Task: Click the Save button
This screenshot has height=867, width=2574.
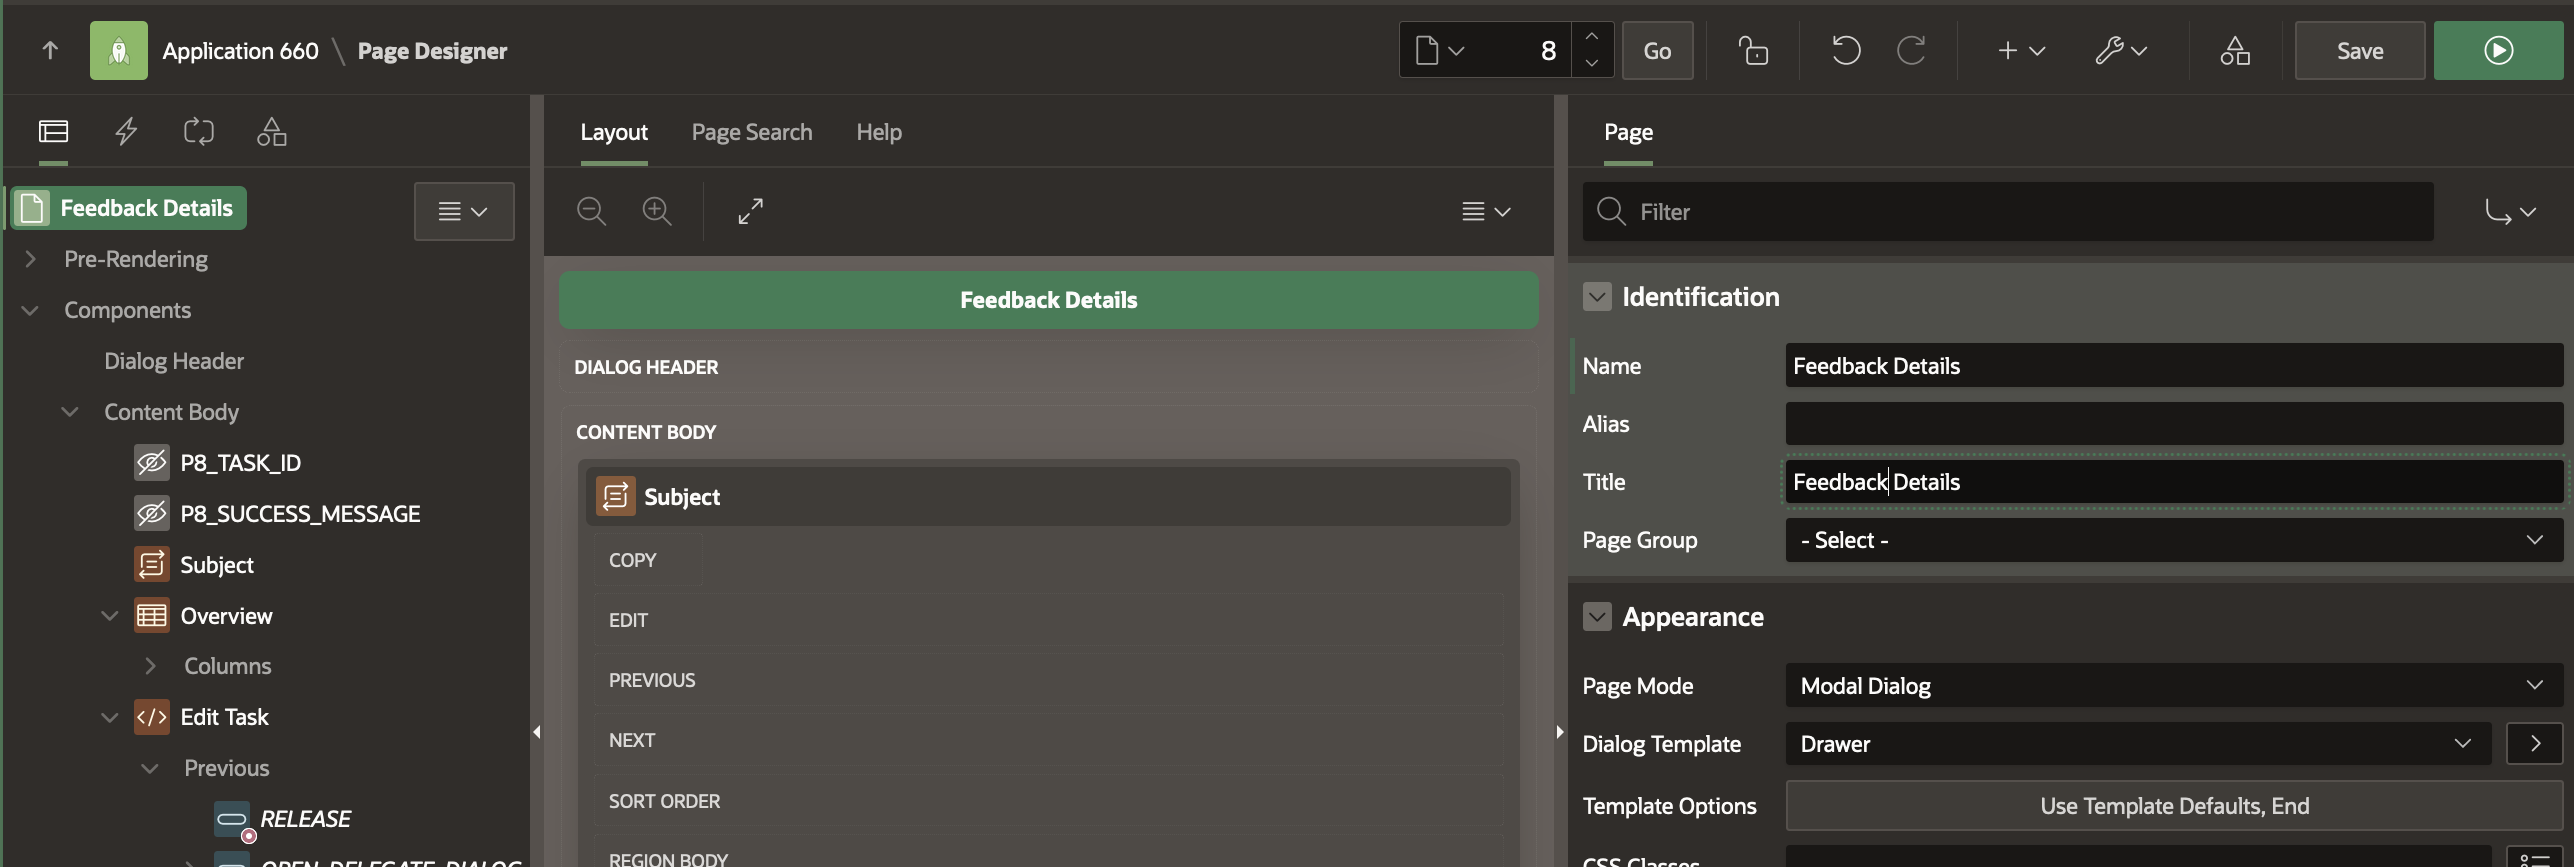Action: point(2359,50)
